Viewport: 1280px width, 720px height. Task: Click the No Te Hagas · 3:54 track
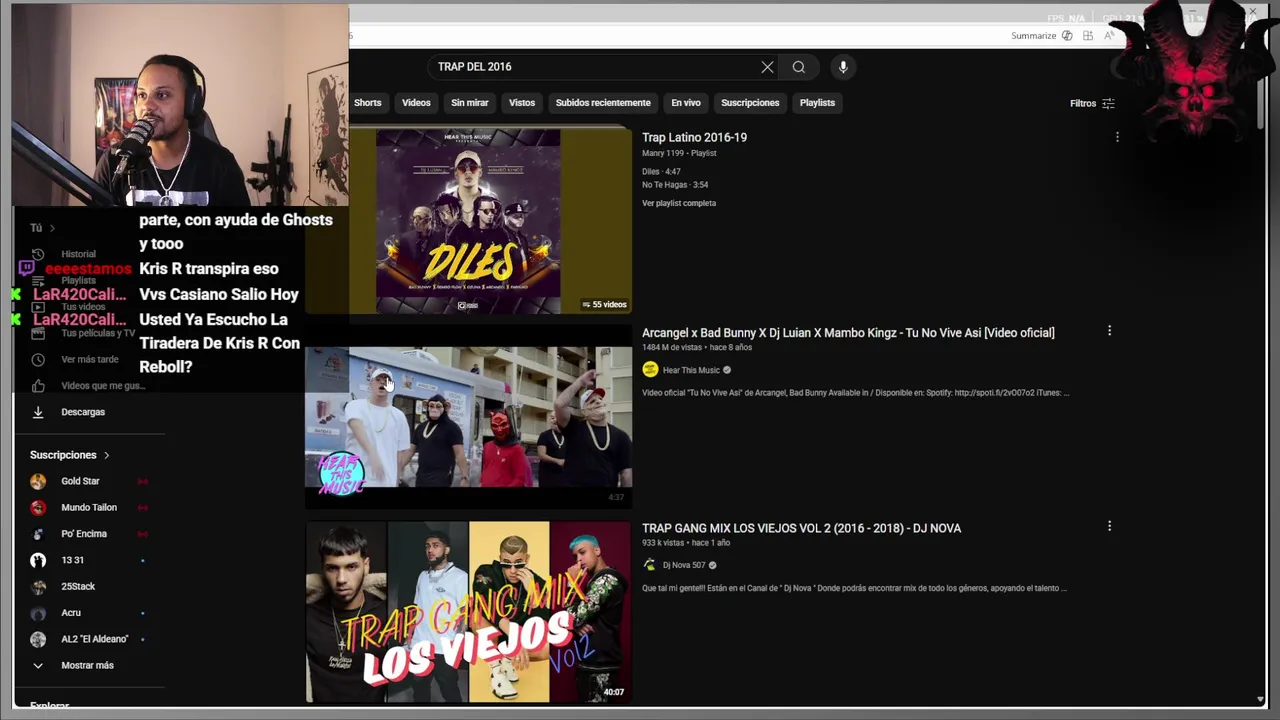[675, 185]
